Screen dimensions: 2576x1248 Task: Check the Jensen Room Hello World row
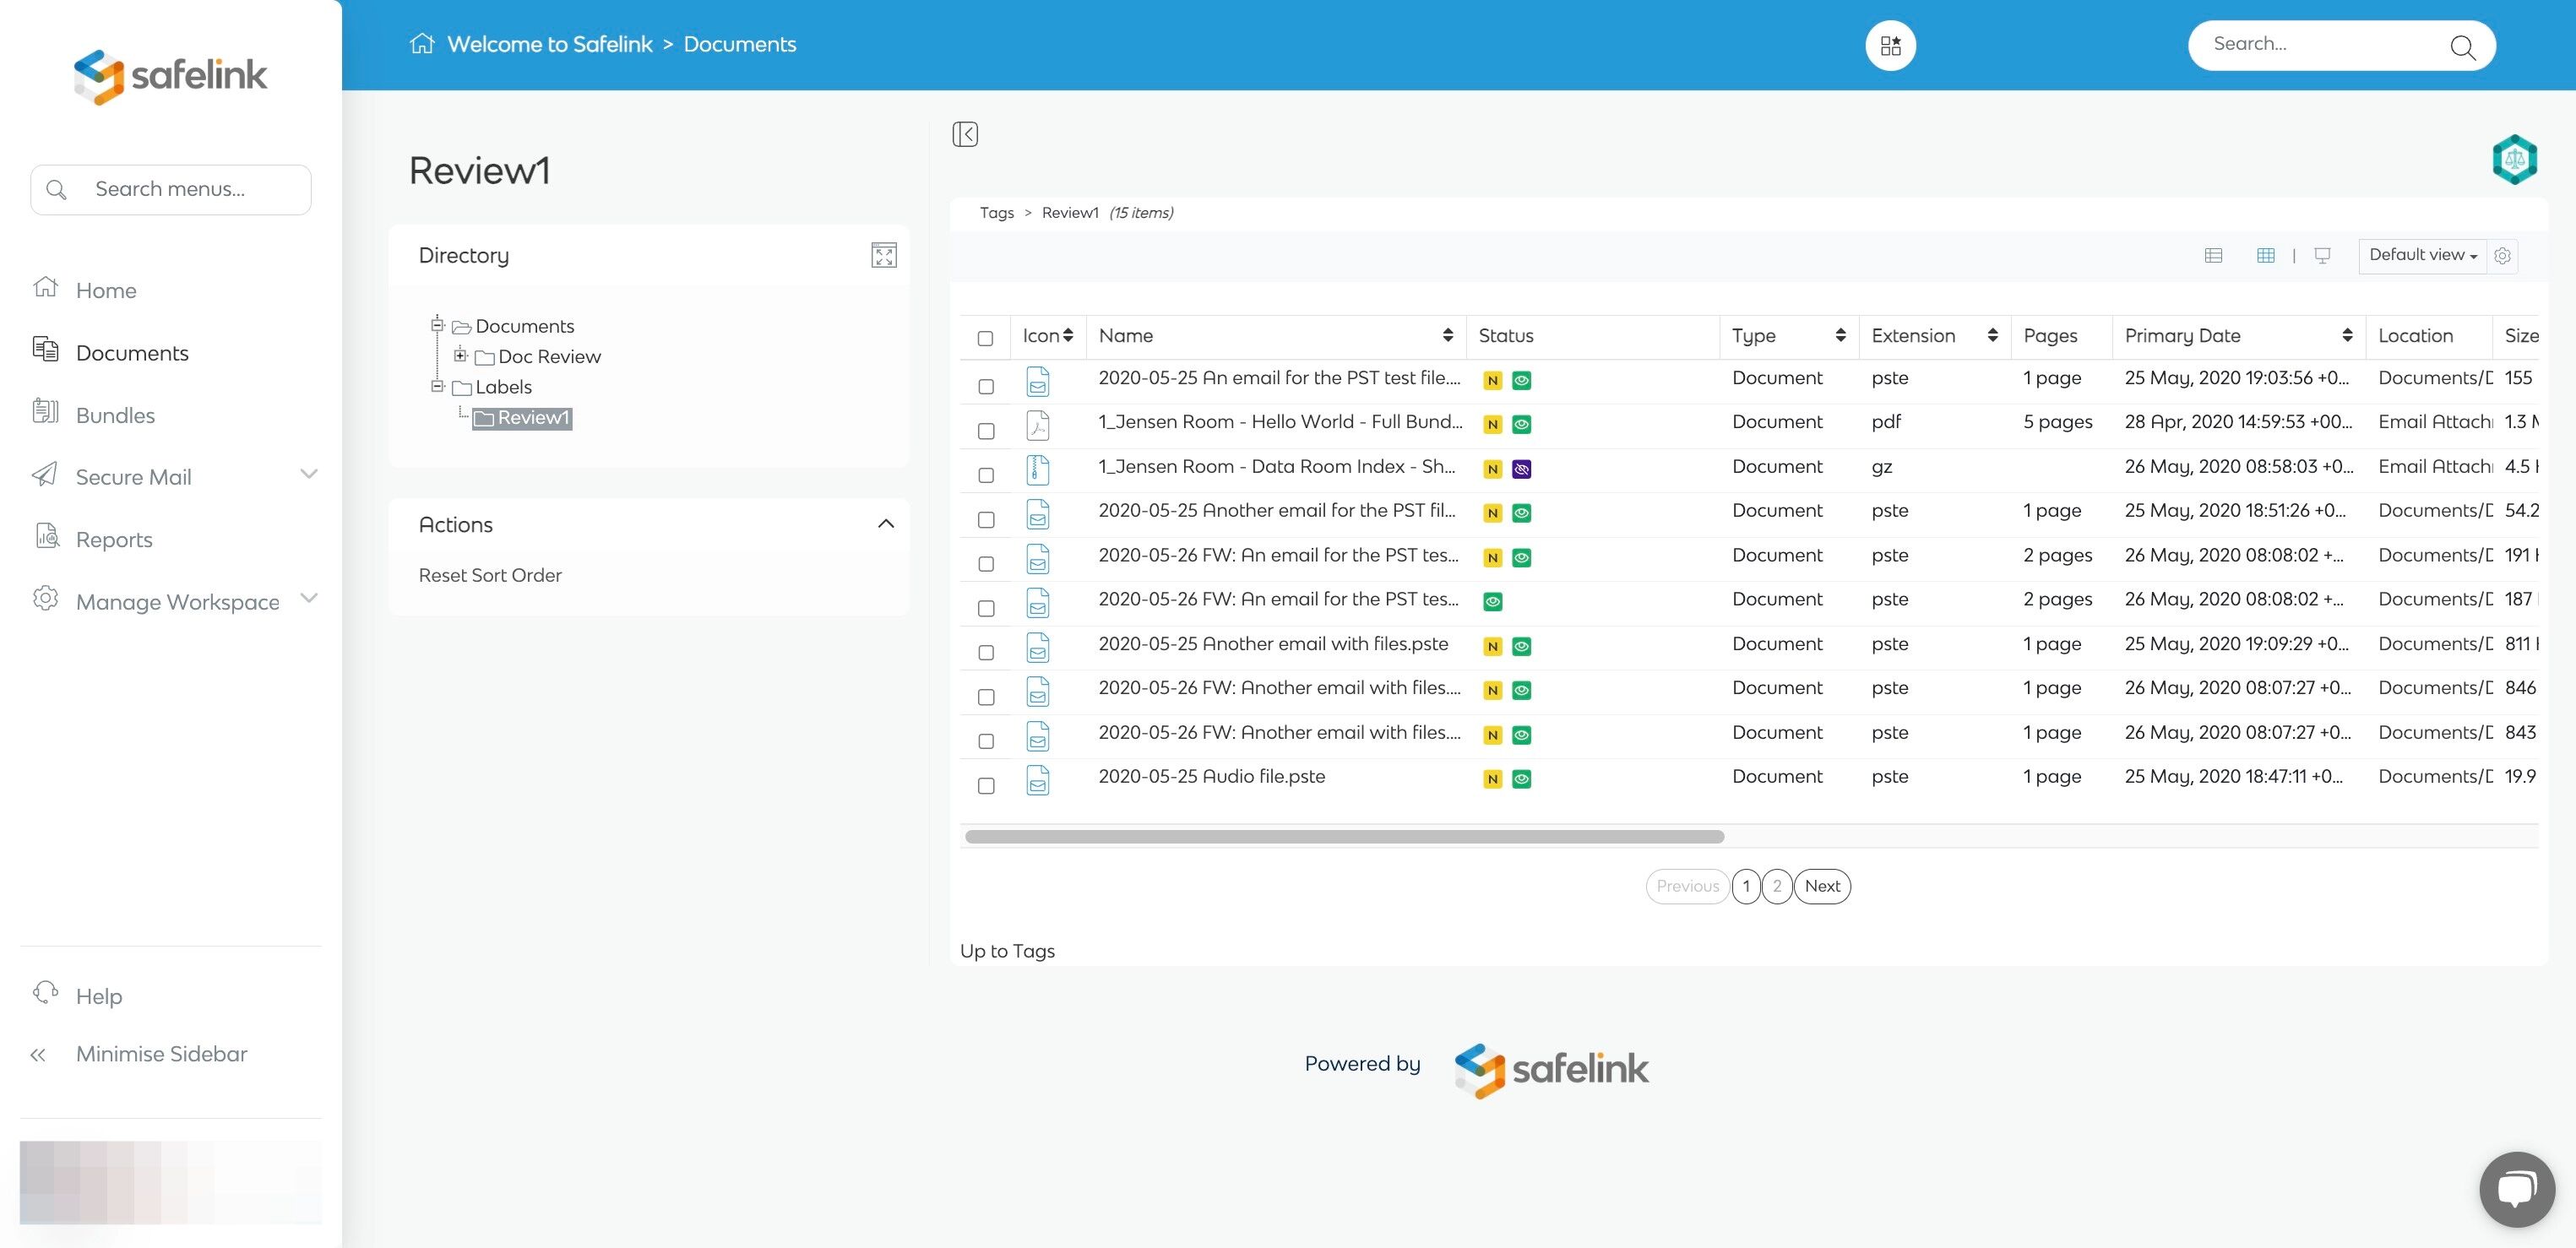986,430
